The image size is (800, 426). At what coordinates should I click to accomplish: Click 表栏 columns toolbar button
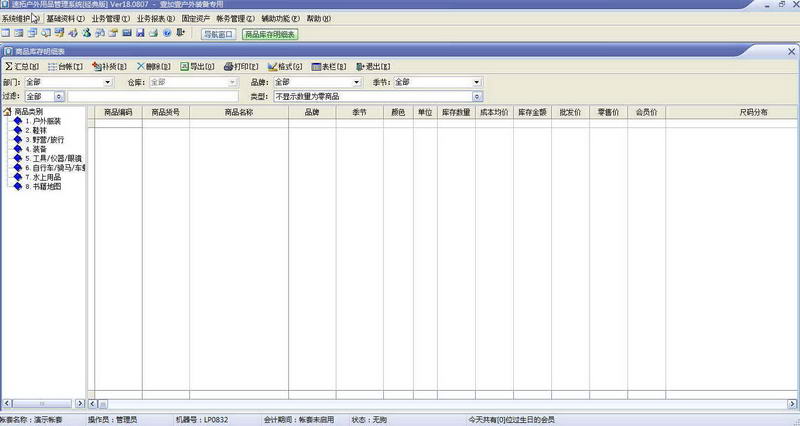[329, 66]
